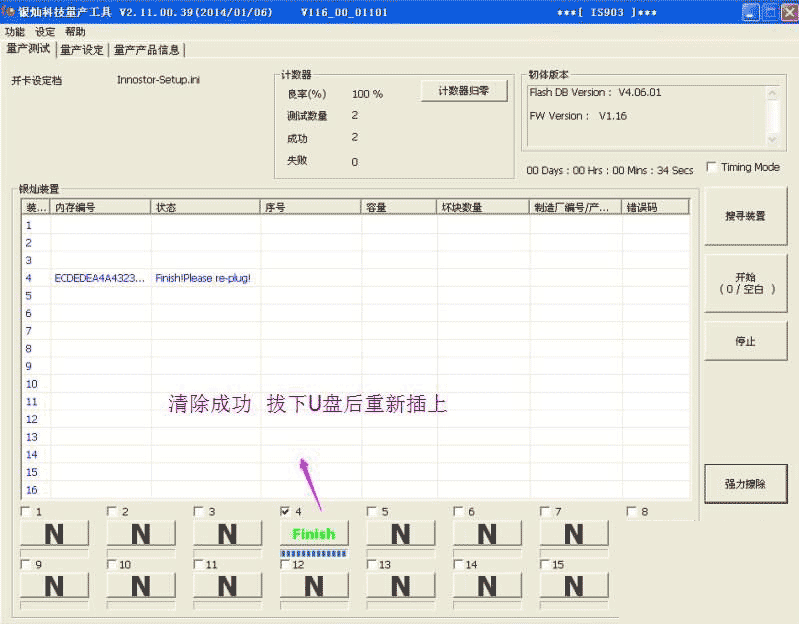The height and width of the screenshot is (624, 799).
Task: Check the port 14 checkbox
Action: click(x=458, y=564)
